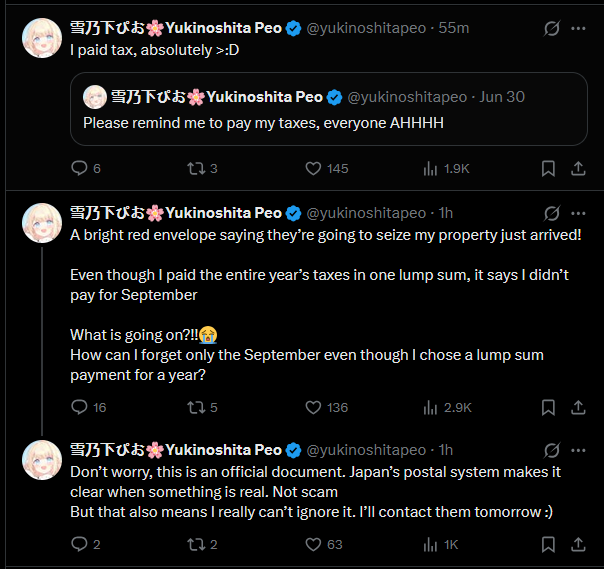This screenshot has width=604, height=569.
Task: Open more options on "Don't worry" tweet
Action: pyautogui.click(x=578, y=450)
